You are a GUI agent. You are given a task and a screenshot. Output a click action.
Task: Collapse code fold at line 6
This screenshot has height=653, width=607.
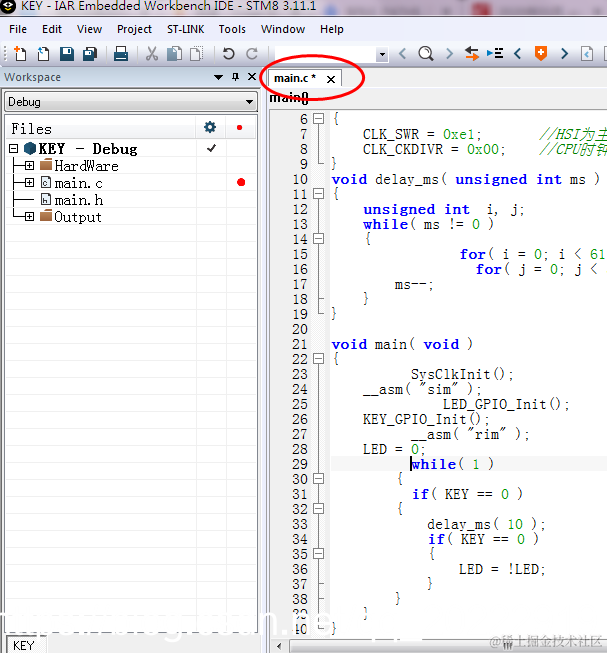318,119
